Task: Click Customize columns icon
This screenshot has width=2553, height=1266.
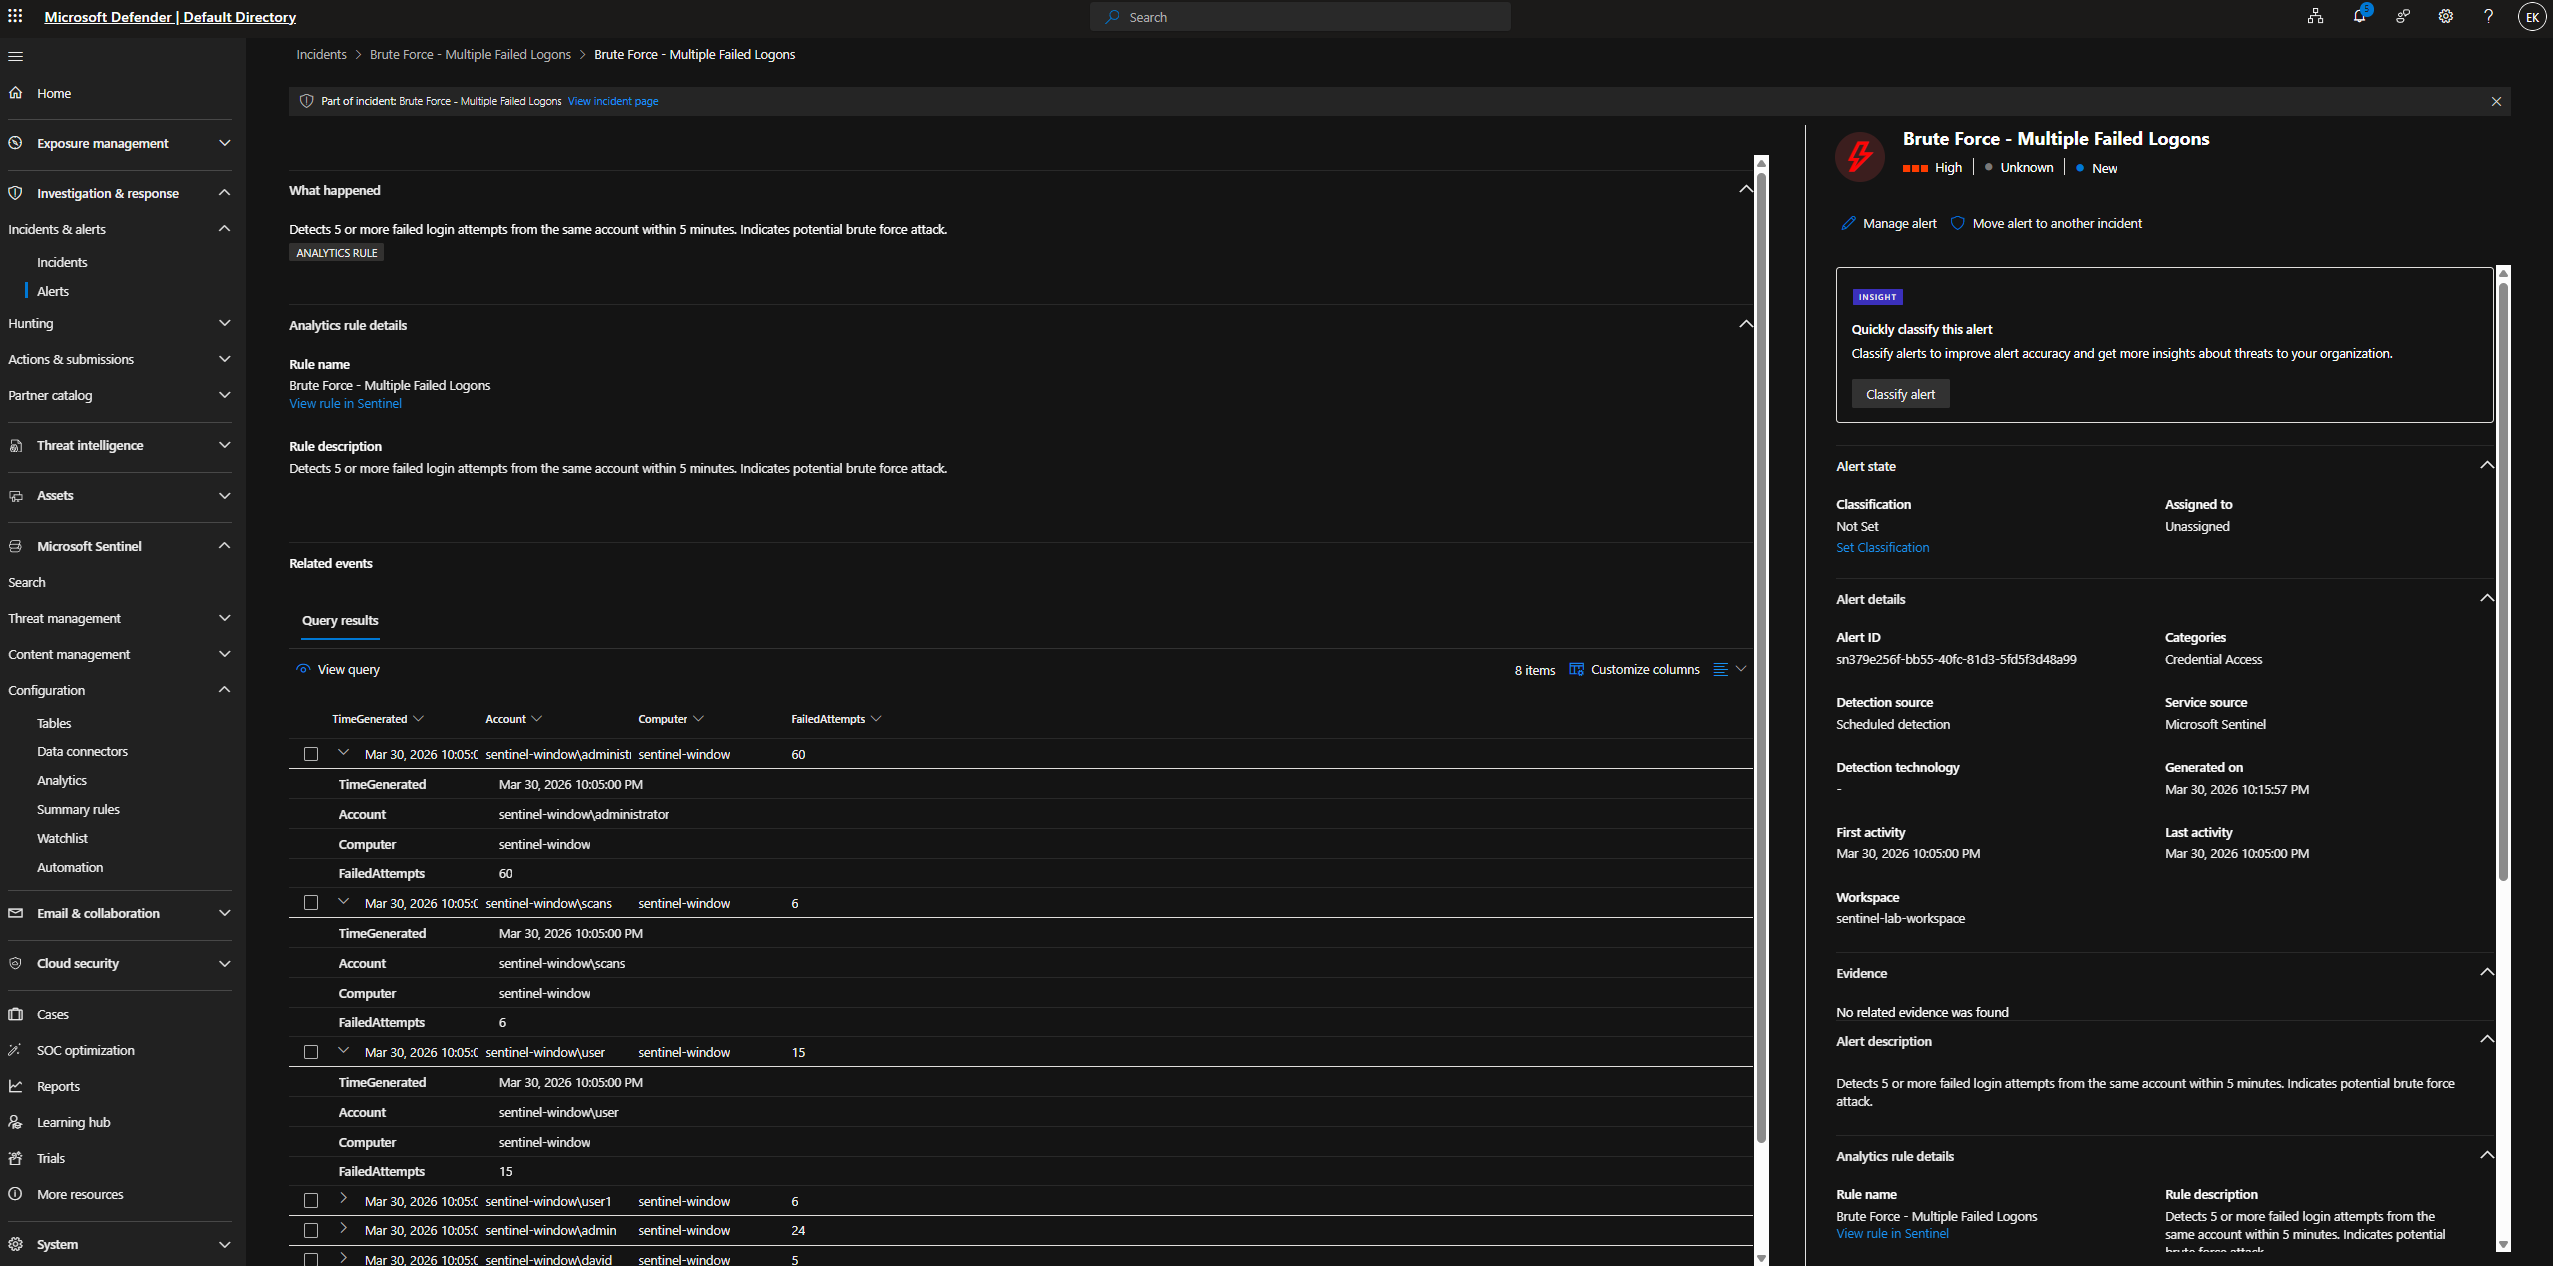Action: point(1576,670)
